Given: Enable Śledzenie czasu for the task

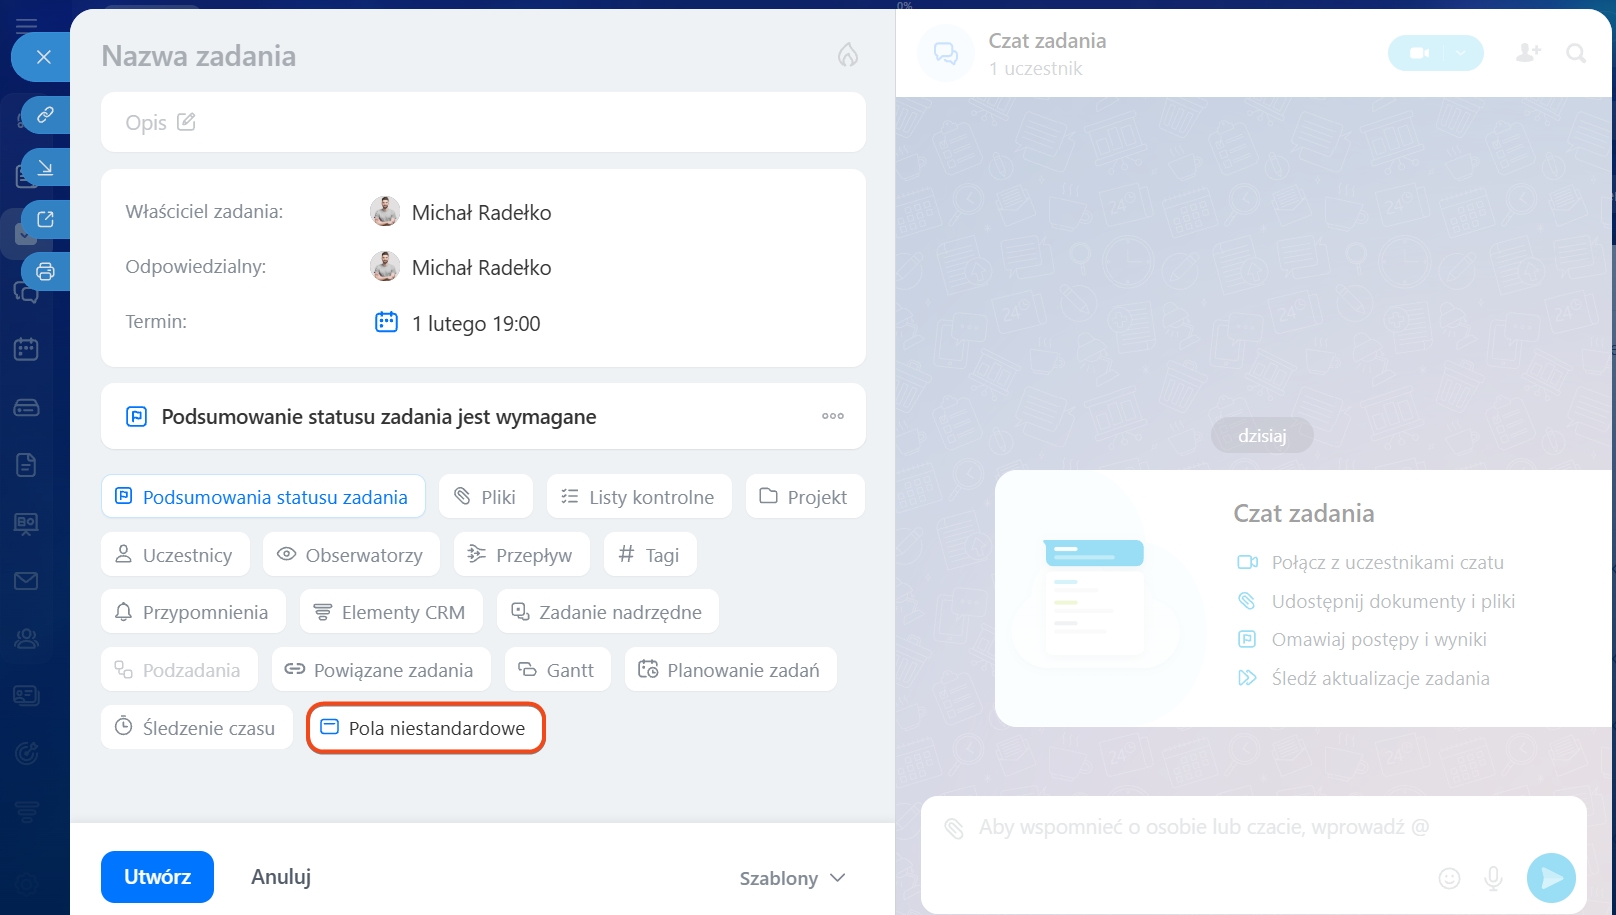Looking at the screenshot, I should click(197, 728).
